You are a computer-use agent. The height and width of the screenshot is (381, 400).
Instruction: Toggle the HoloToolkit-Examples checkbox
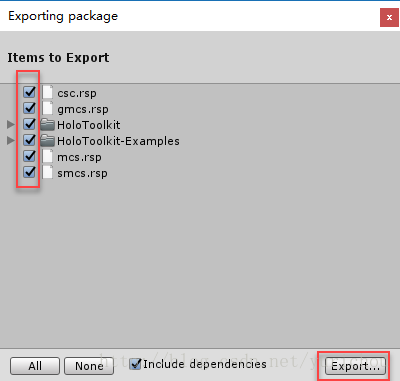(29, 140)
